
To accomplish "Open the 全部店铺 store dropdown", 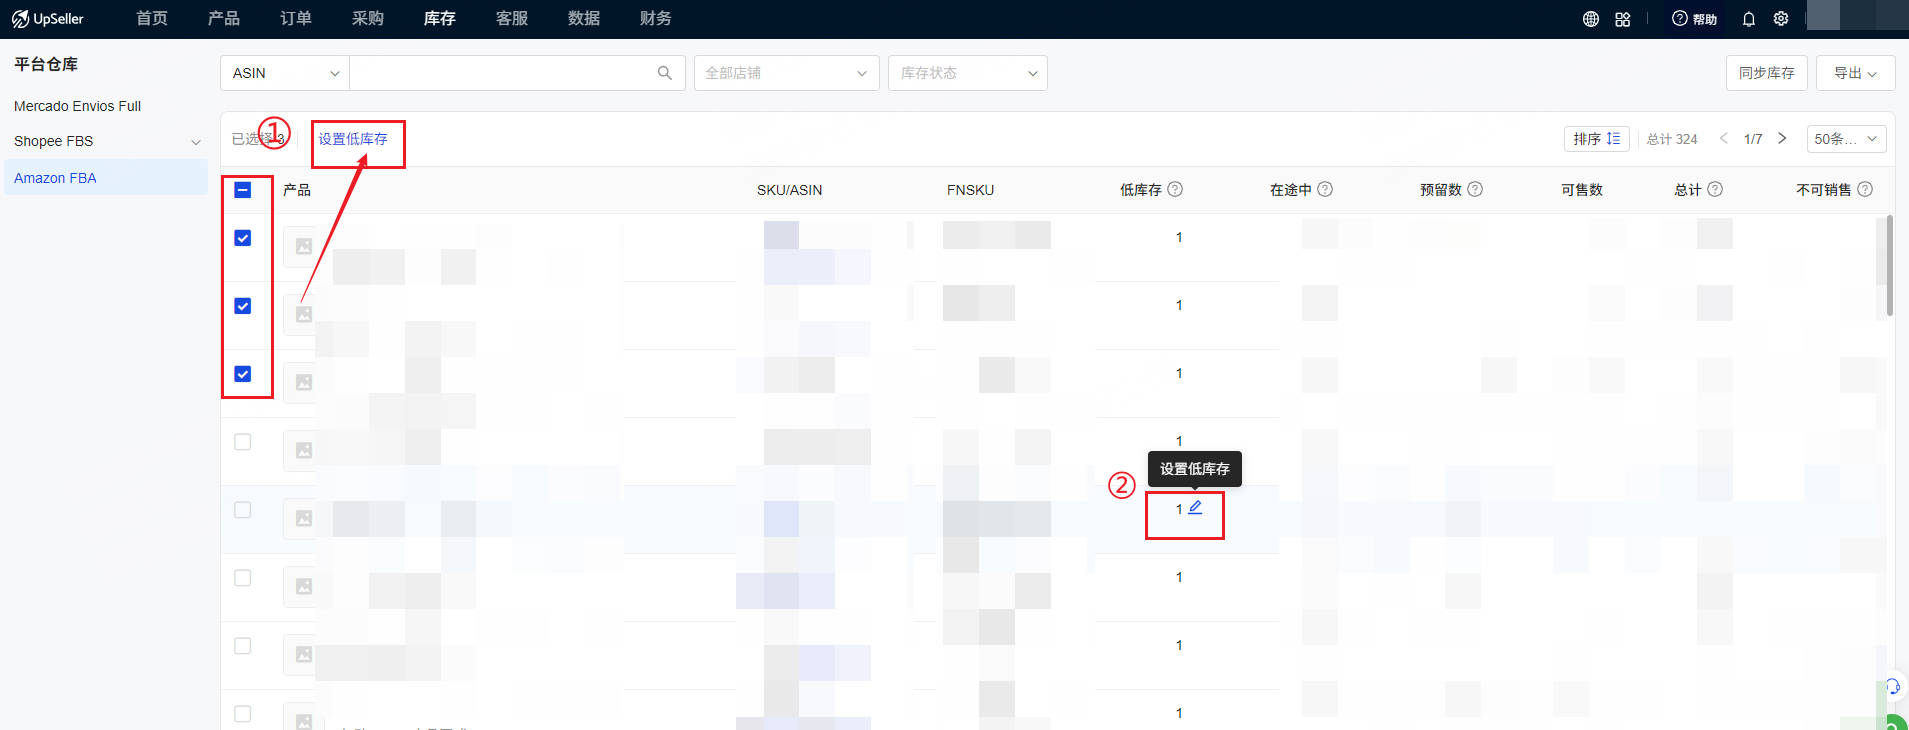I will click(x=787, y=73).
